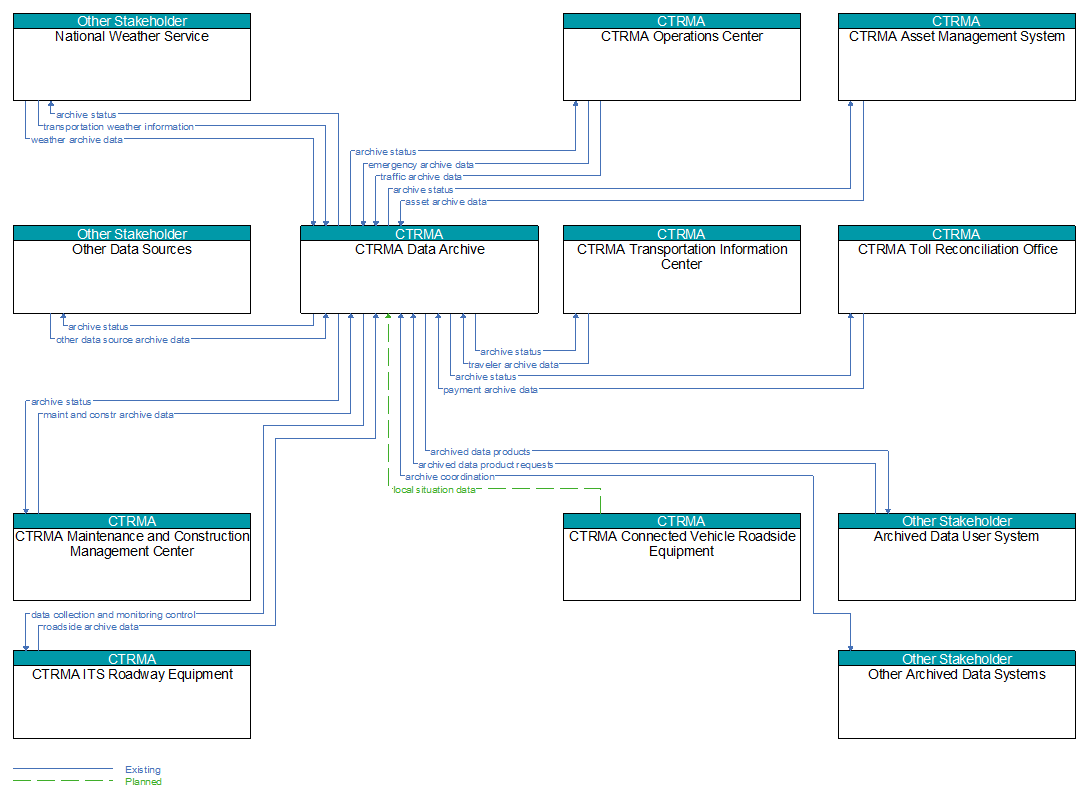Click the Other Data Sources box

pyautogui.click(x=132, y=269)
